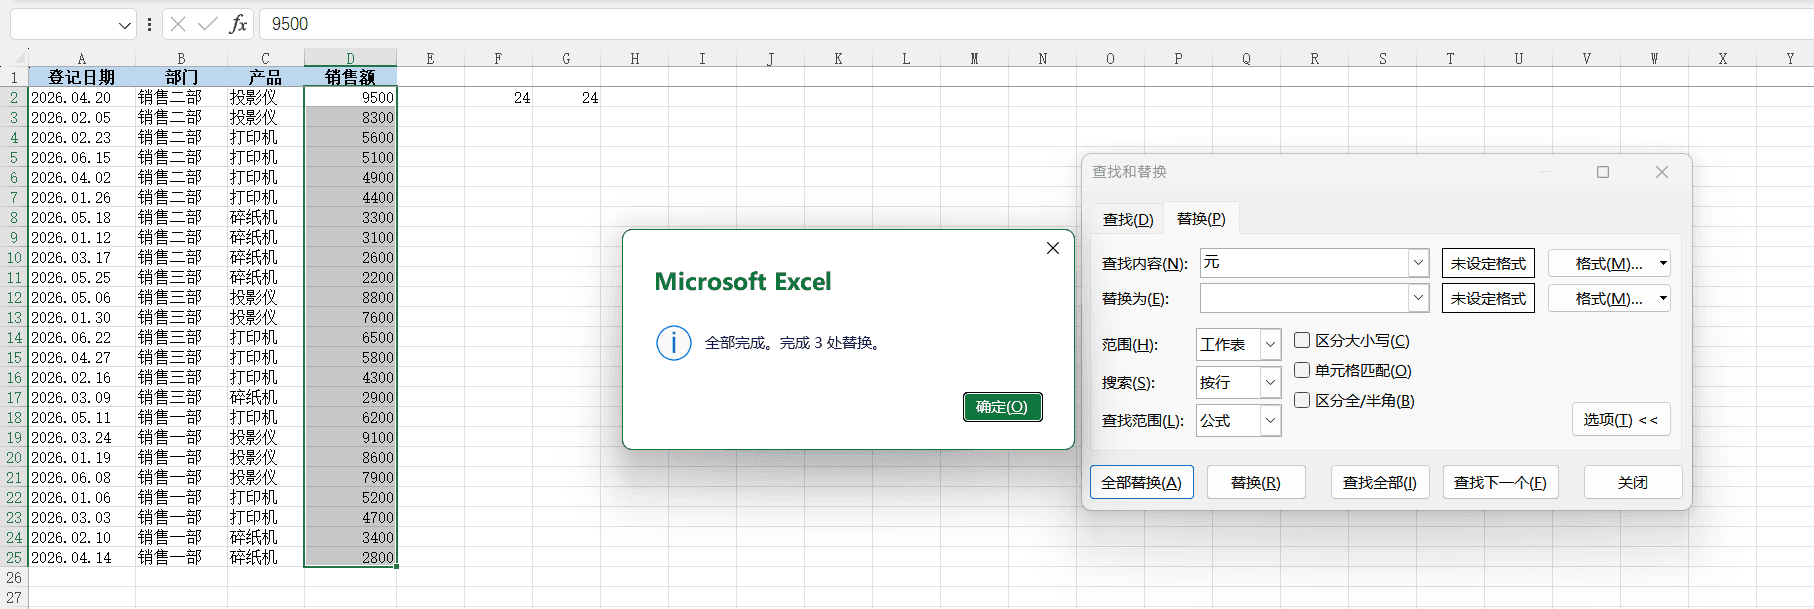This screenshot has width=1814, height=609.
Task: Open the Insert Function fx icon
Action: tap(238, 24)
